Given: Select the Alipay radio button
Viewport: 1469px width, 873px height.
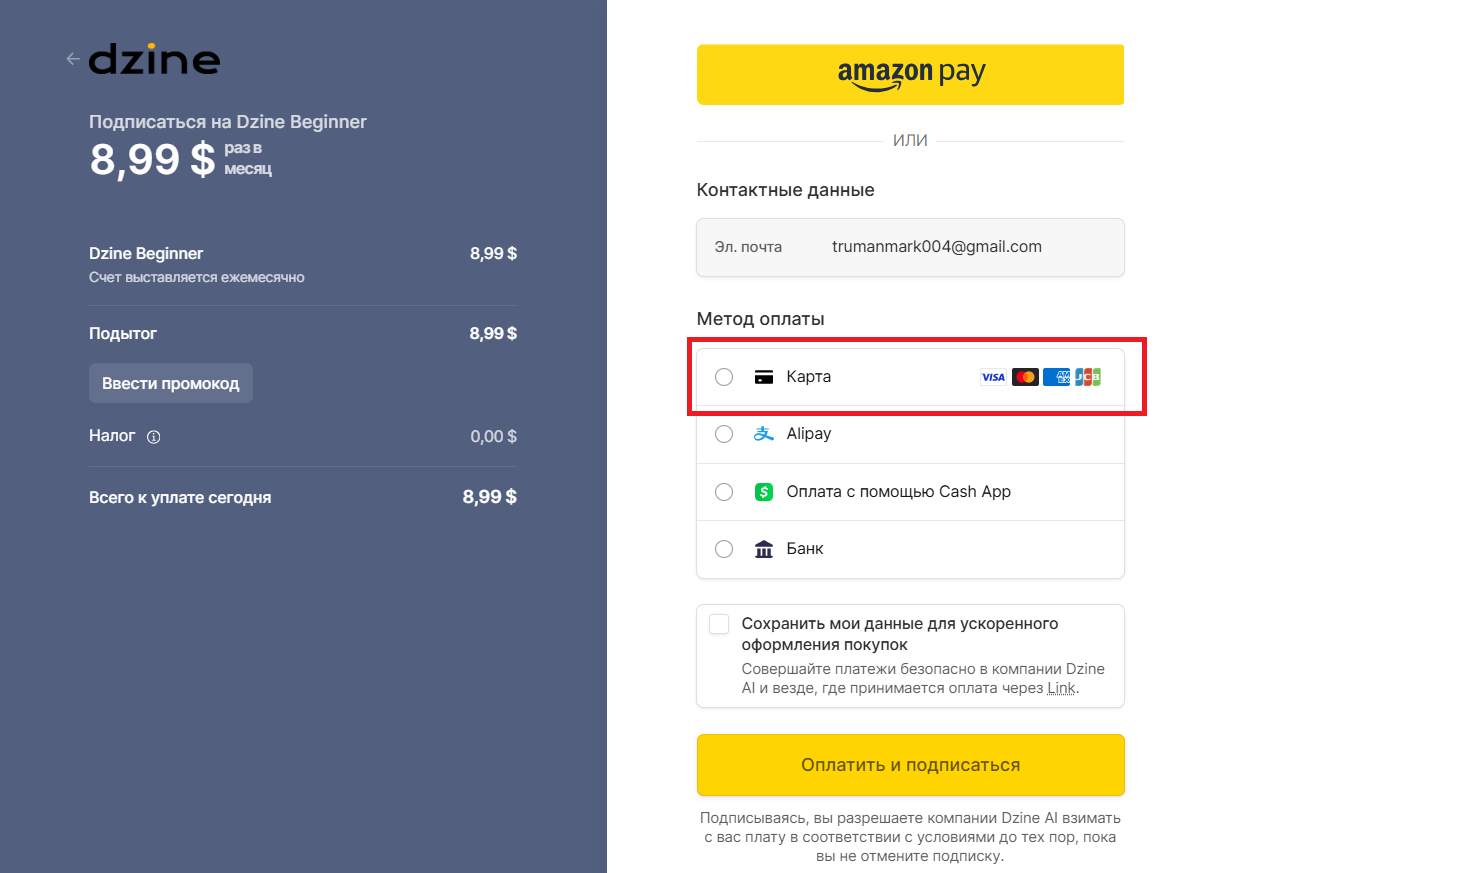Looking at the screenshot, I should point(724,434).
